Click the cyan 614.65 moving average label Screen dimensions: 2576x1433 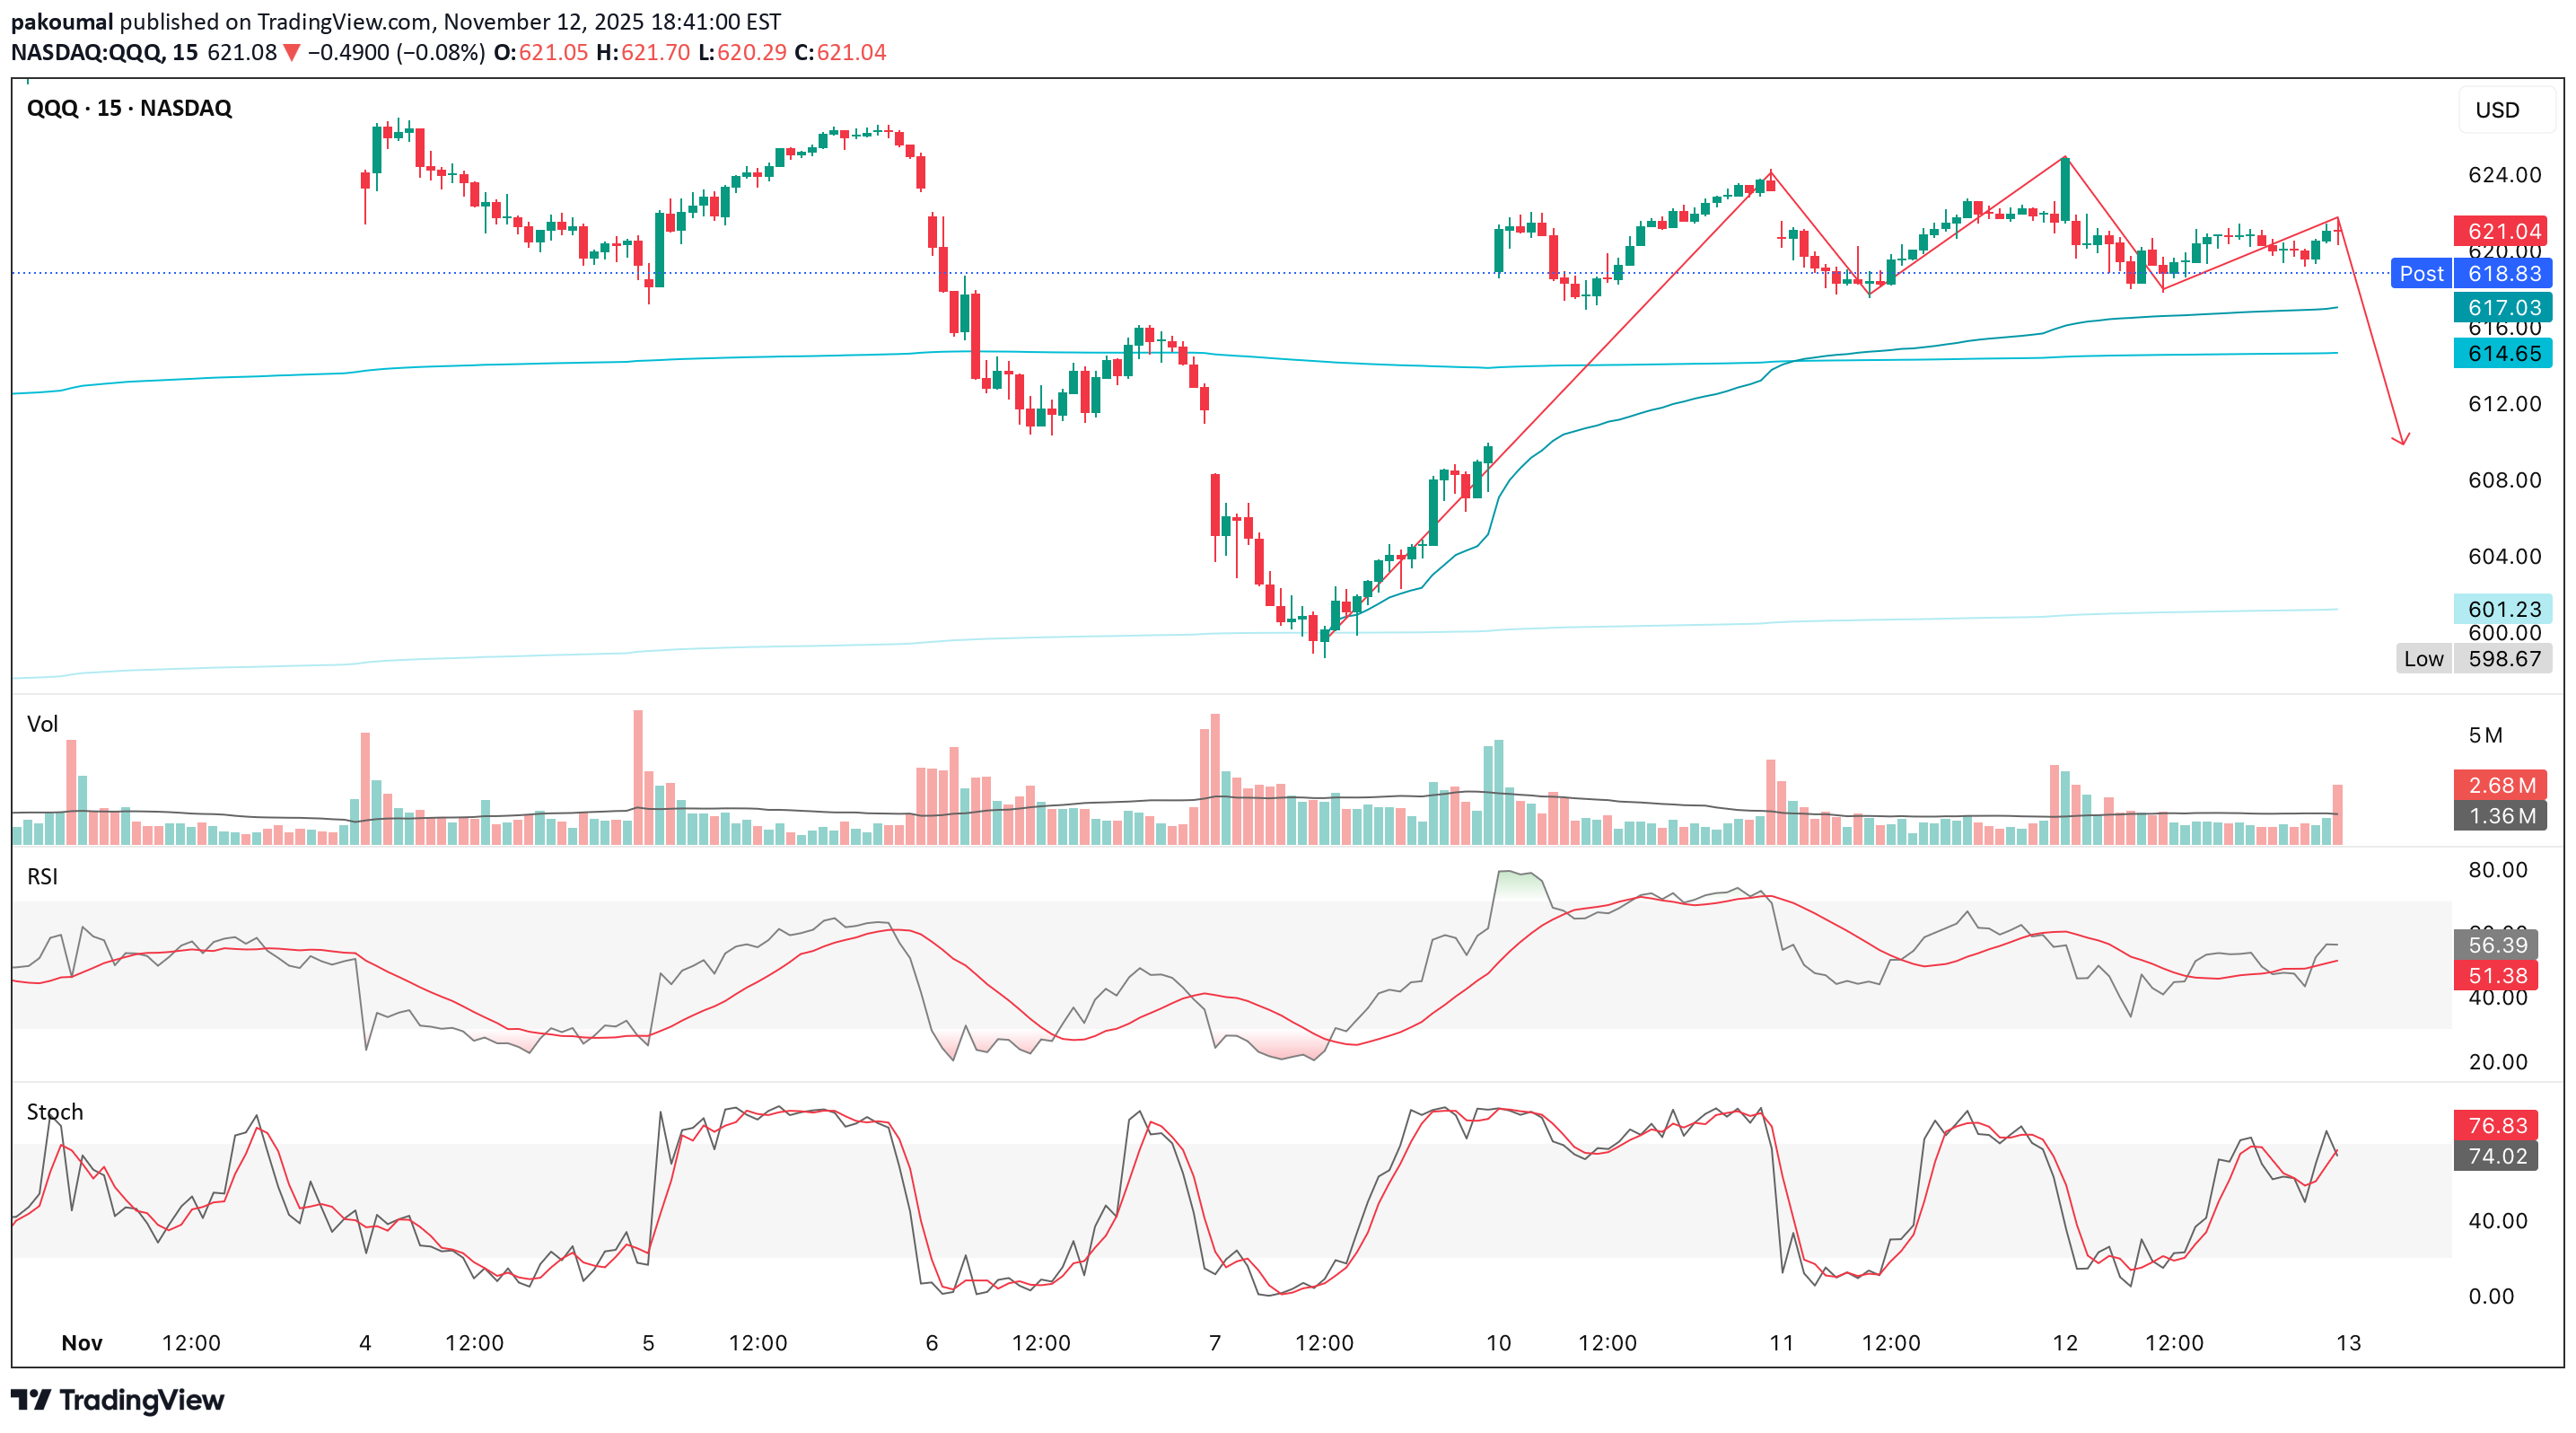(2502, 353)
